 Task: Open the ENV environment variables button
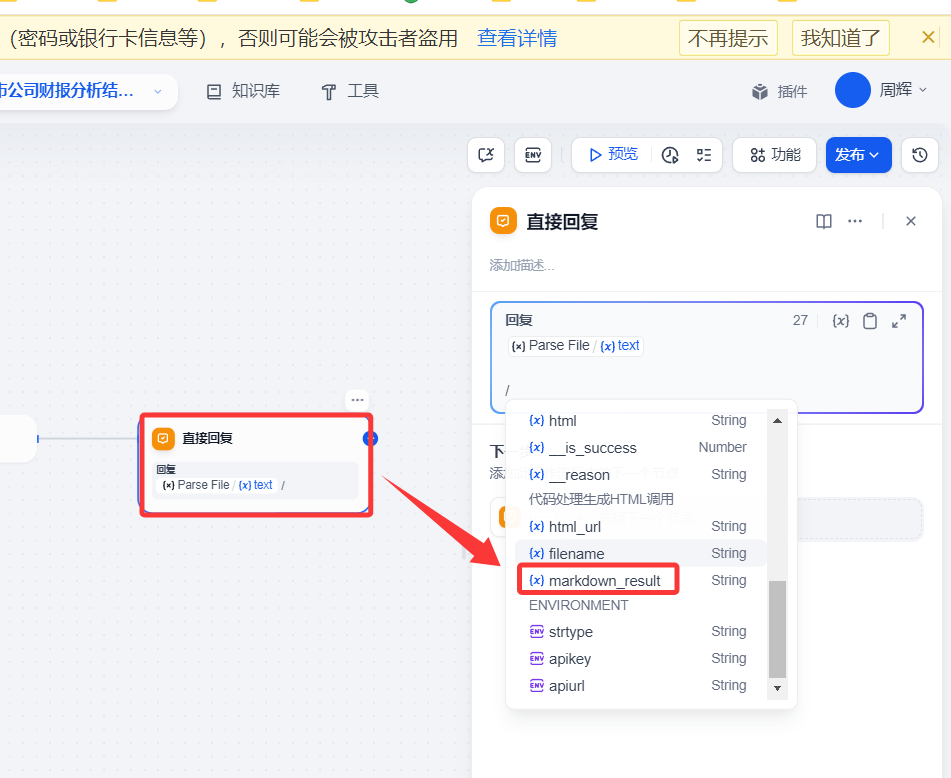click(x=533, y=155)
